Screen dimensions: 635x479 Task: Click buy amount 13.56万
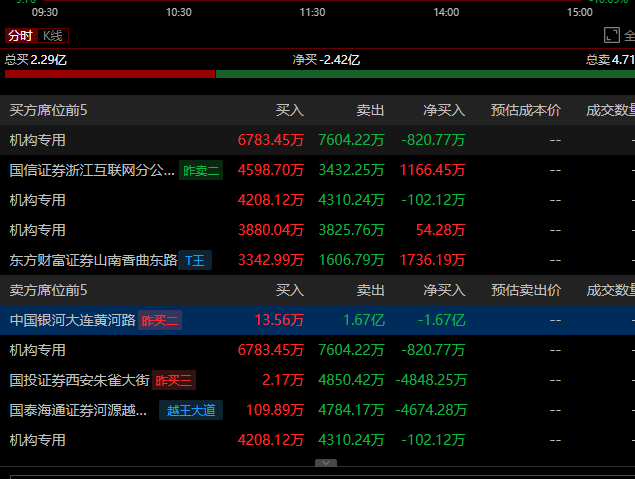[x=279, y=320]
